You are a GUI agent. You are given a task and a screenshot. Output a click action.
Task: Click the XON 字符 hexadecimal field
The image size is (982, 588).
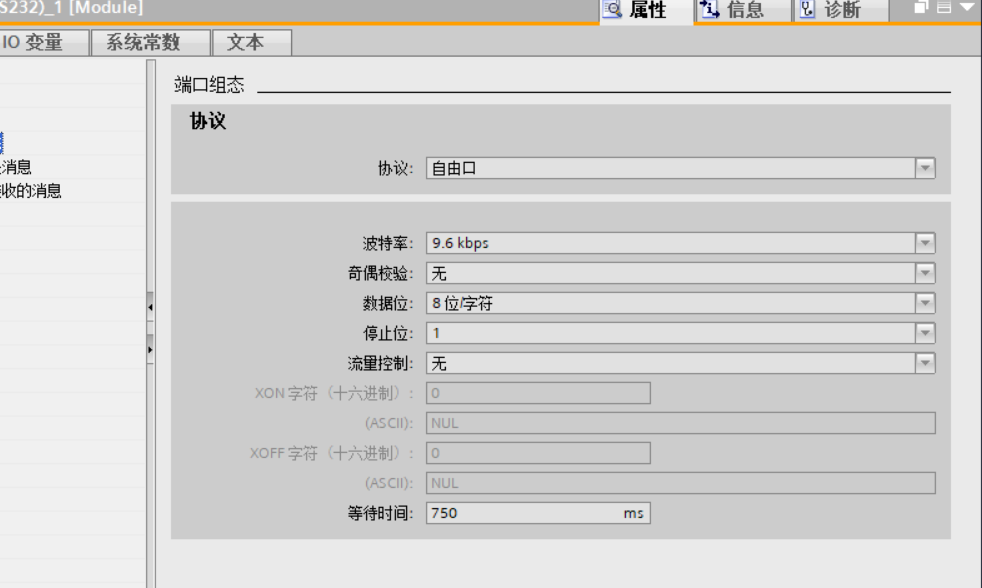538,393
